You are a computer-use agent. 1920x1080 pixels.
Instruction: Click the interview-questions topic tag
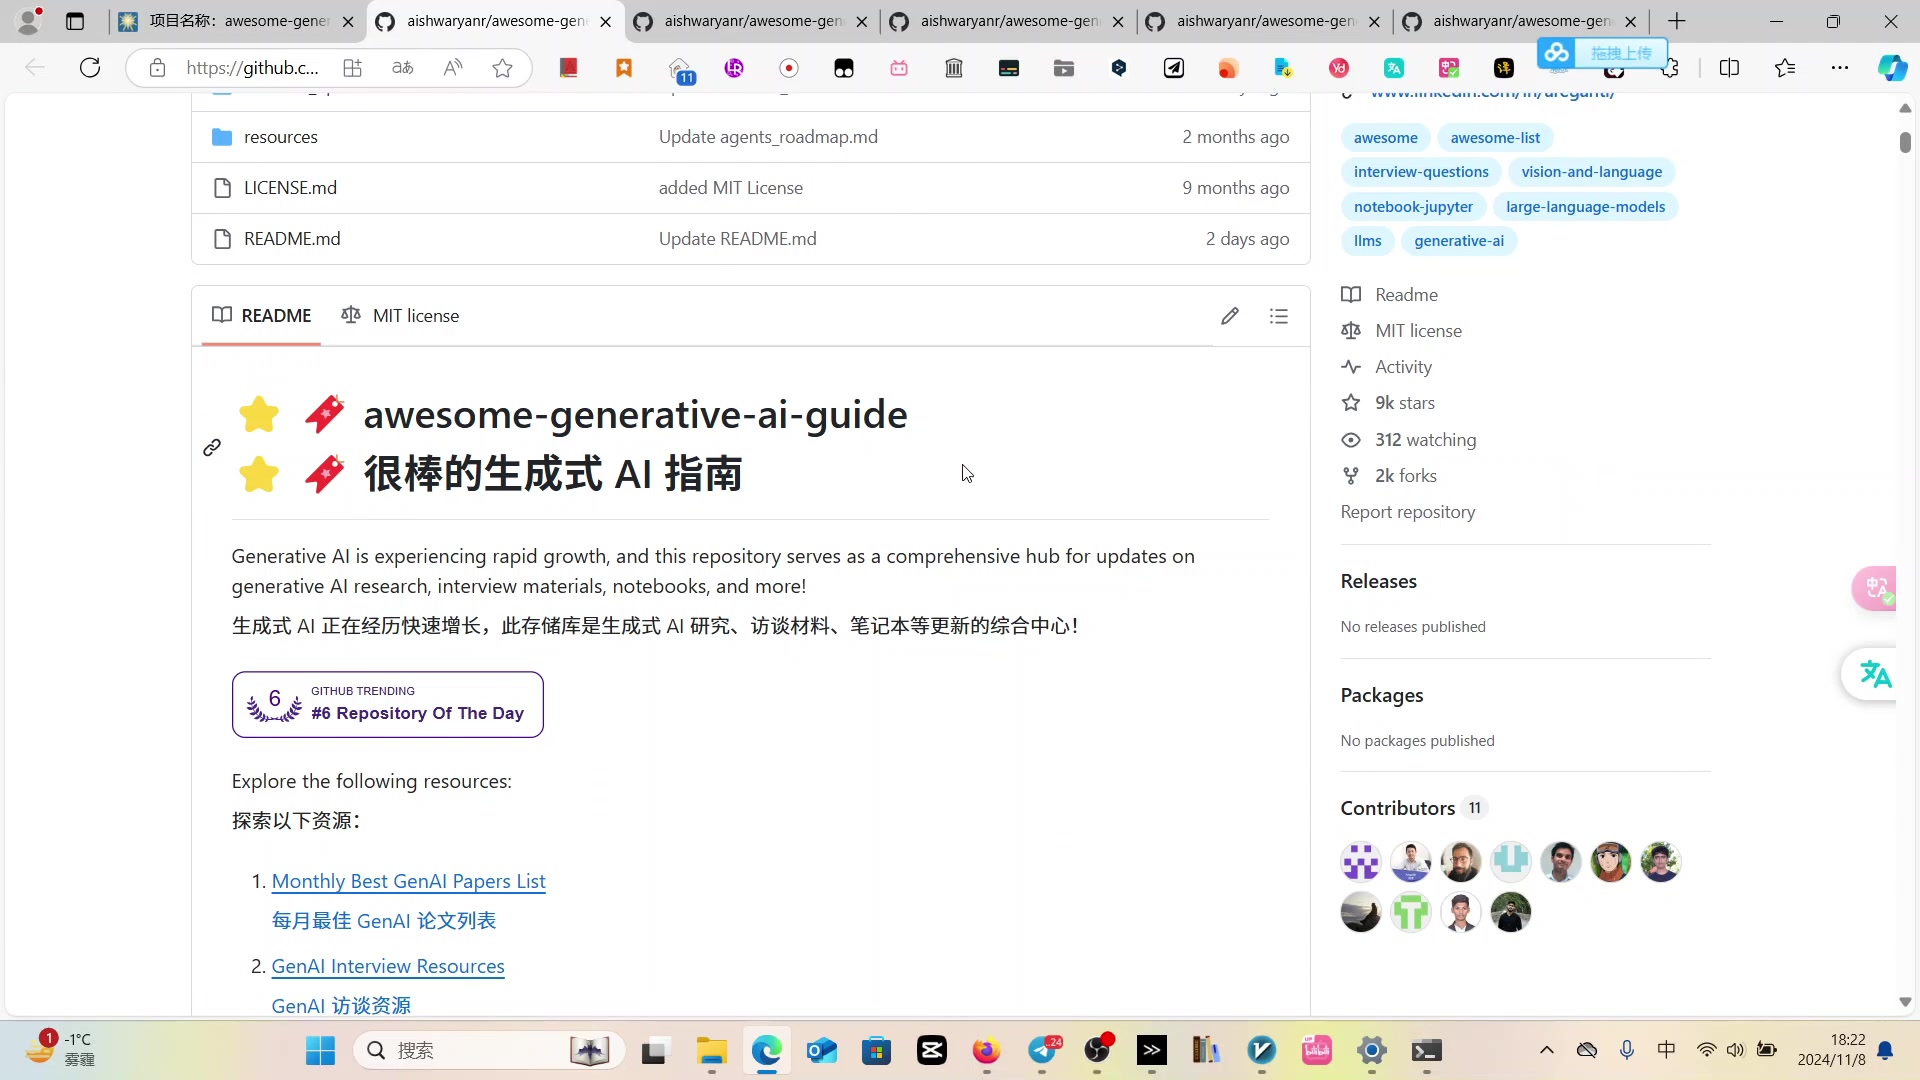point(1421,172)
